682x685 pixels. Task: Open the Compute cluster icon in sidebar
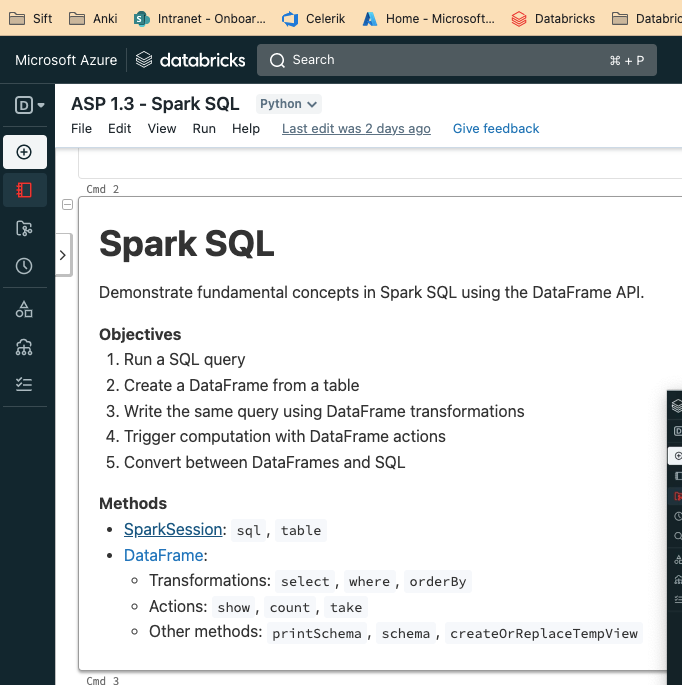[25, 347]
